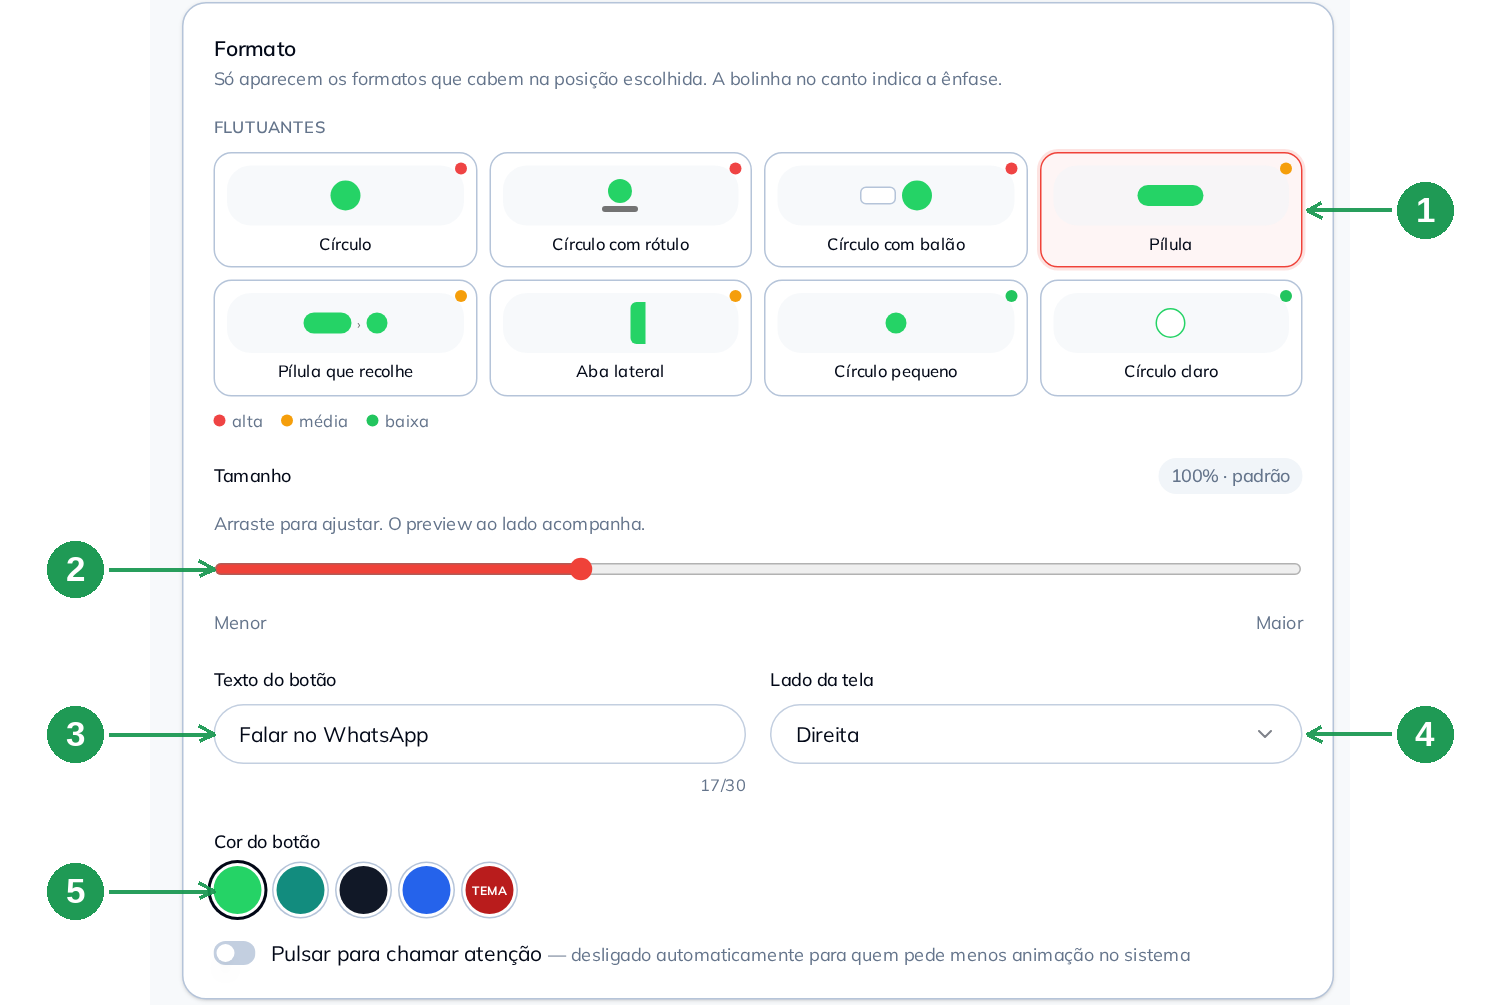
Task: Click the Tamanho label
Action: click(x=253, y=476)
